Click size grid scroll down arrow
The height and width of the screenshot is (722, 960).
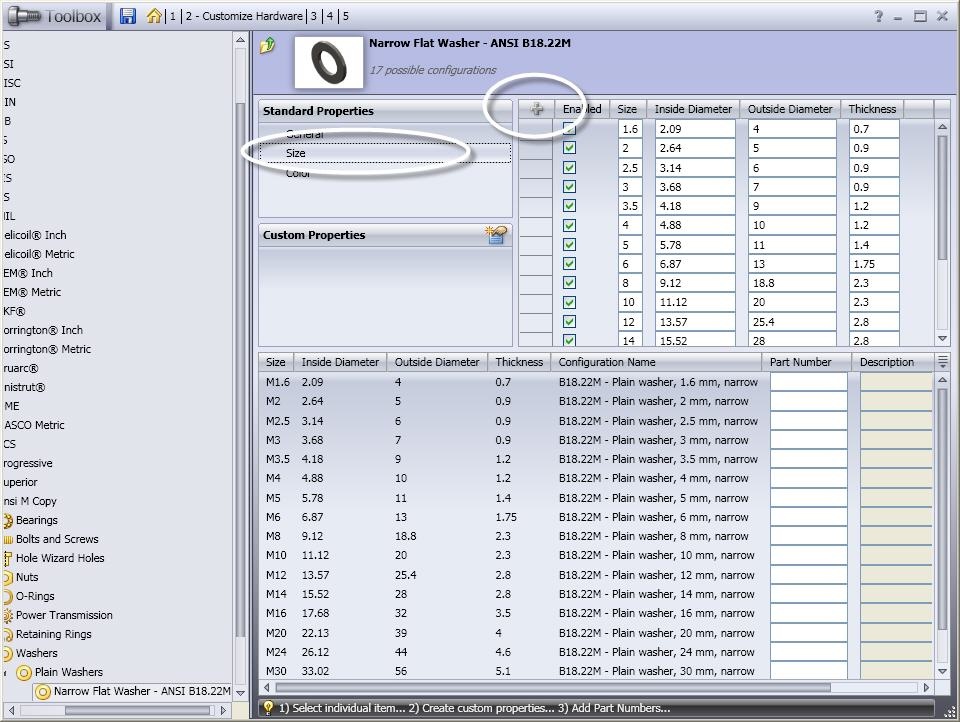point(942,339)
